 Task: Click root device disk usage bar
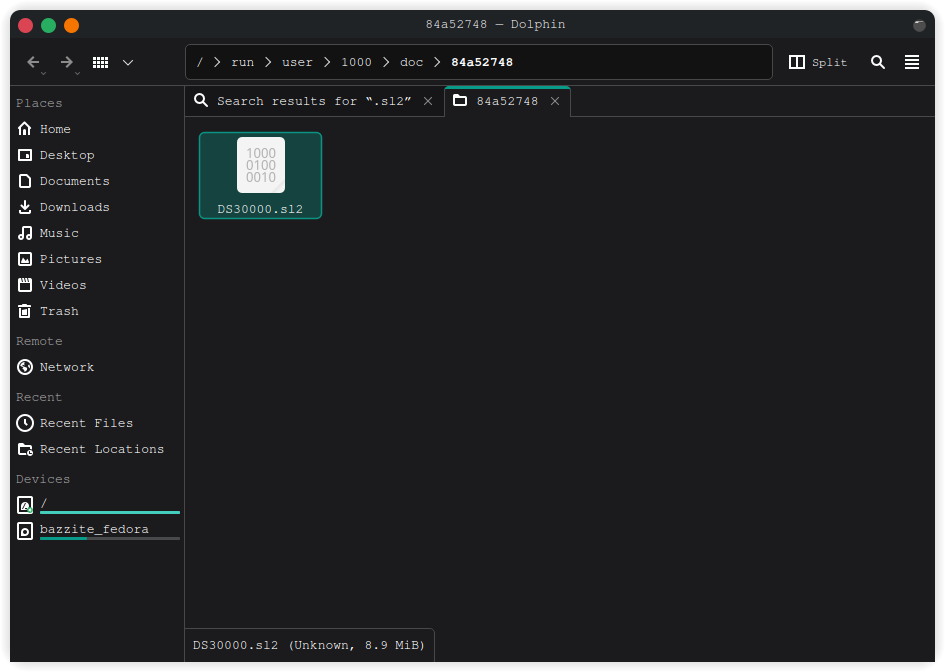pos(110,512)
